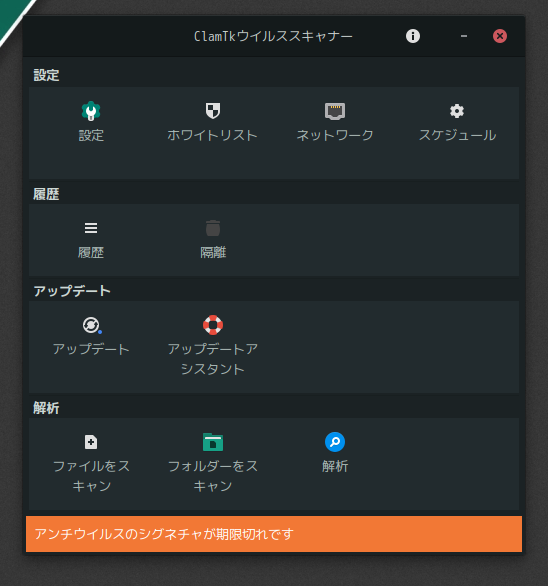Open アップデートアシスタント lifebuoy icon

tap(213, 325)
